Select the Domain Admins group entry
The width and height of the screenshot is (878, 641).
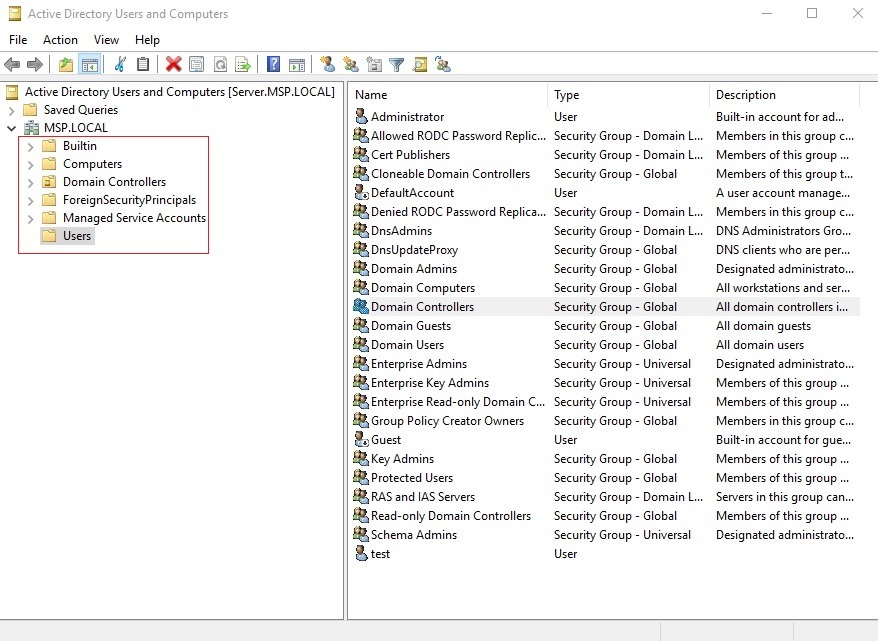point(414,269)
